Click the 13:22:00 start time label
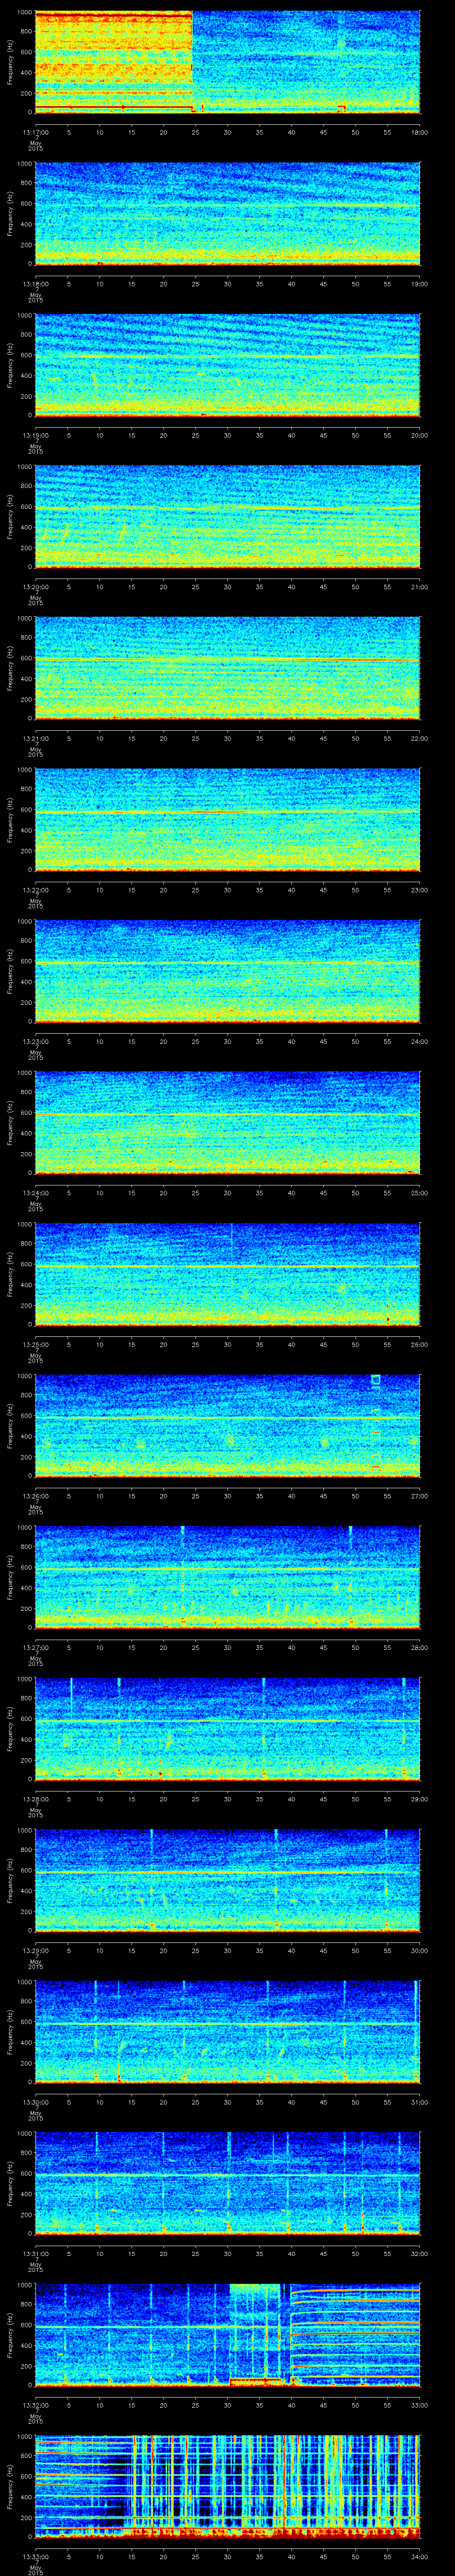 pos(35,890)
